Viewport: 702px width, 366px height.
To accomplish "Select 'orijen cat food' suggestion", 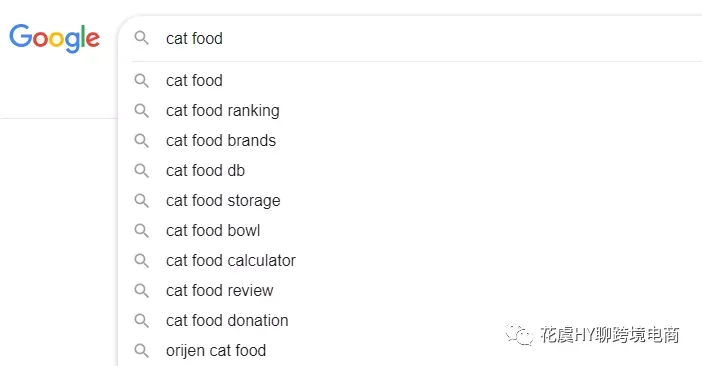I will [x=410, y=350].
